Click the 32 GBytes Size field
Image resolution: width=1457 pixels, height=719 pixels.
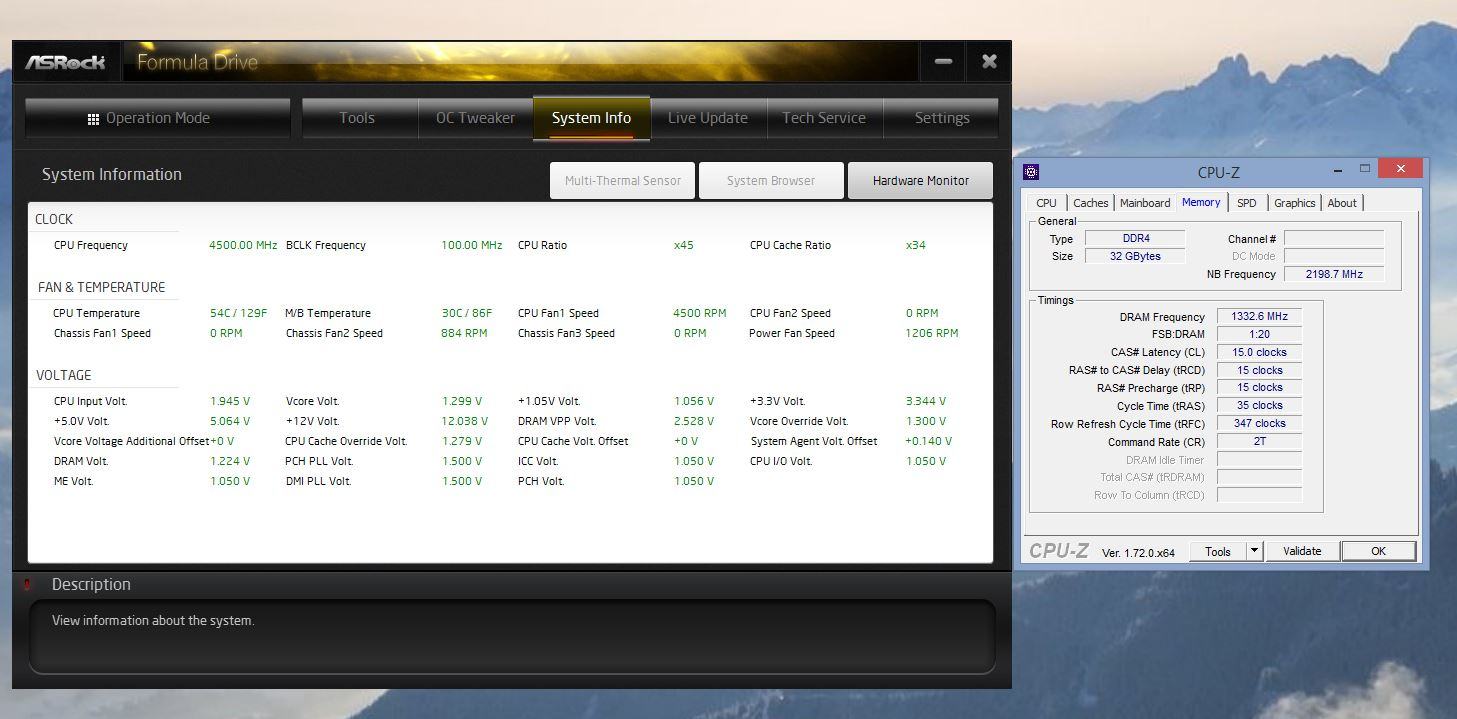click(1135, 256)
